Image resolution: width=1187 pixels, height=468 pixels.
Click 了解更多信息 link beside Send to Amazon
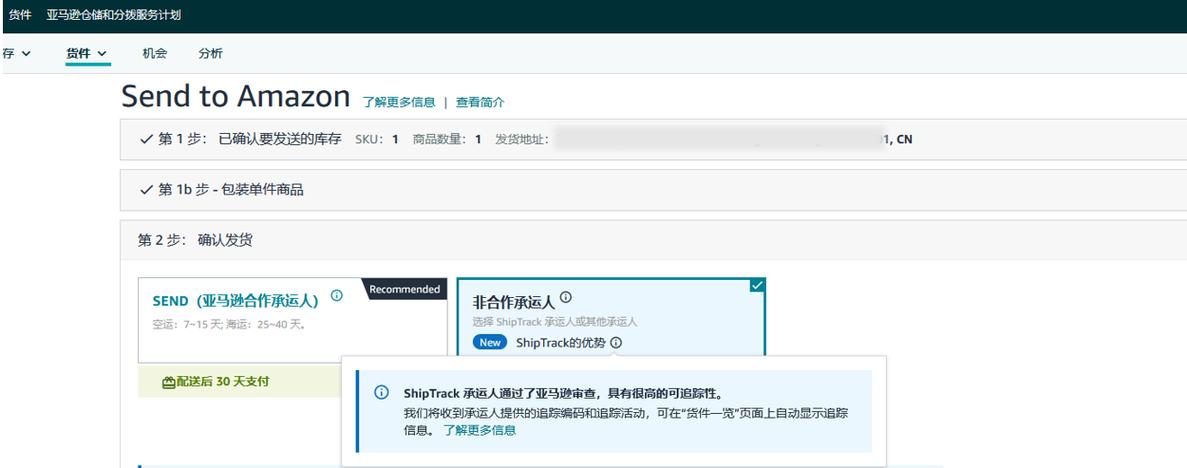click(x=399, y=102)
